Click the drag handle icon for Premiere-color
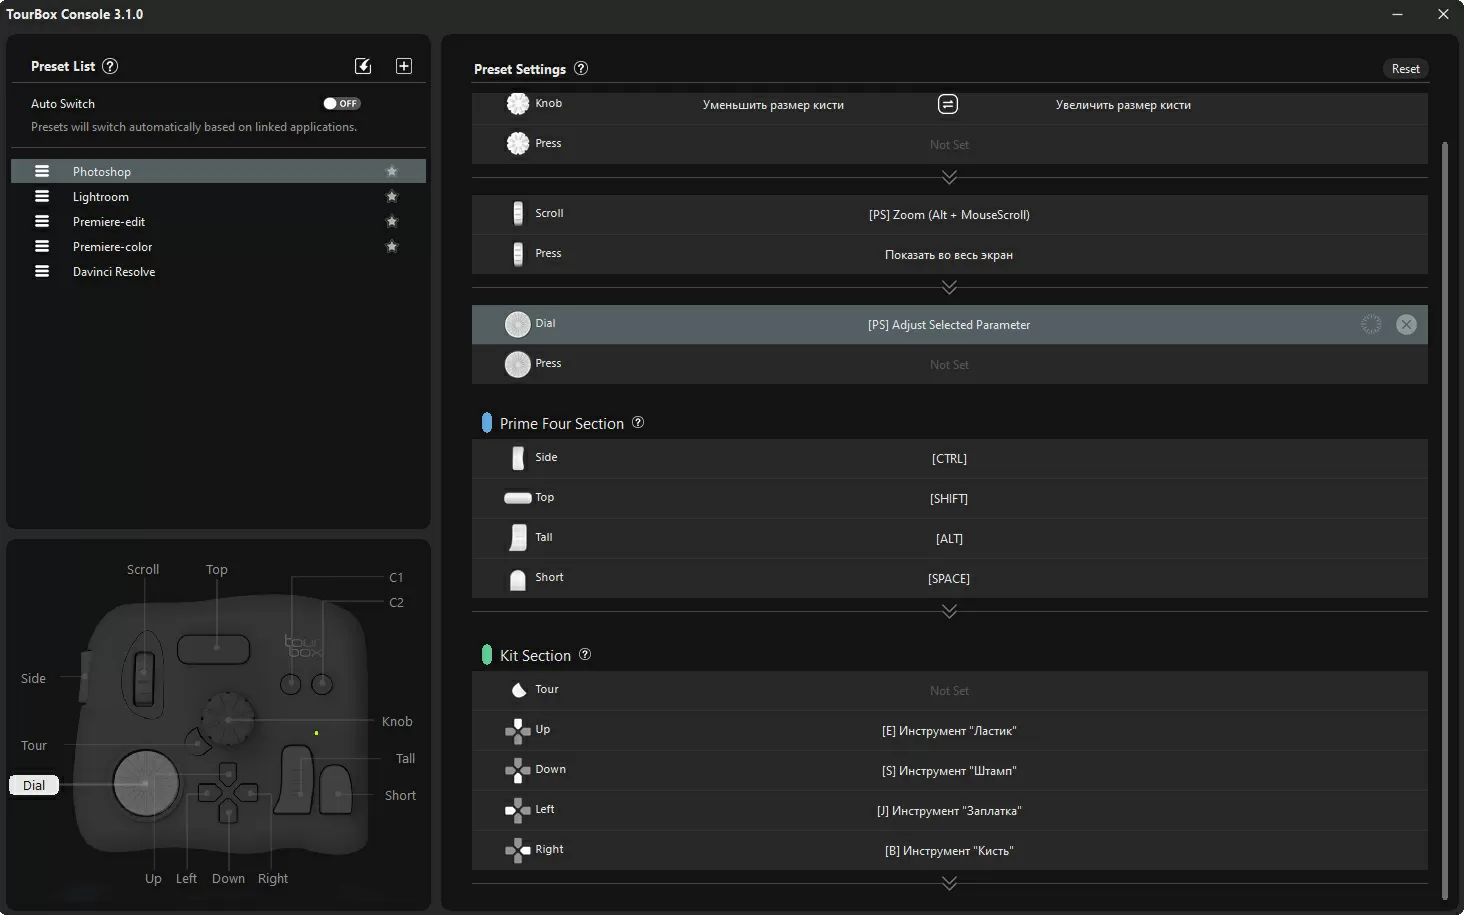This screenshot has height=915, width=1464. [x=42, y=247]
